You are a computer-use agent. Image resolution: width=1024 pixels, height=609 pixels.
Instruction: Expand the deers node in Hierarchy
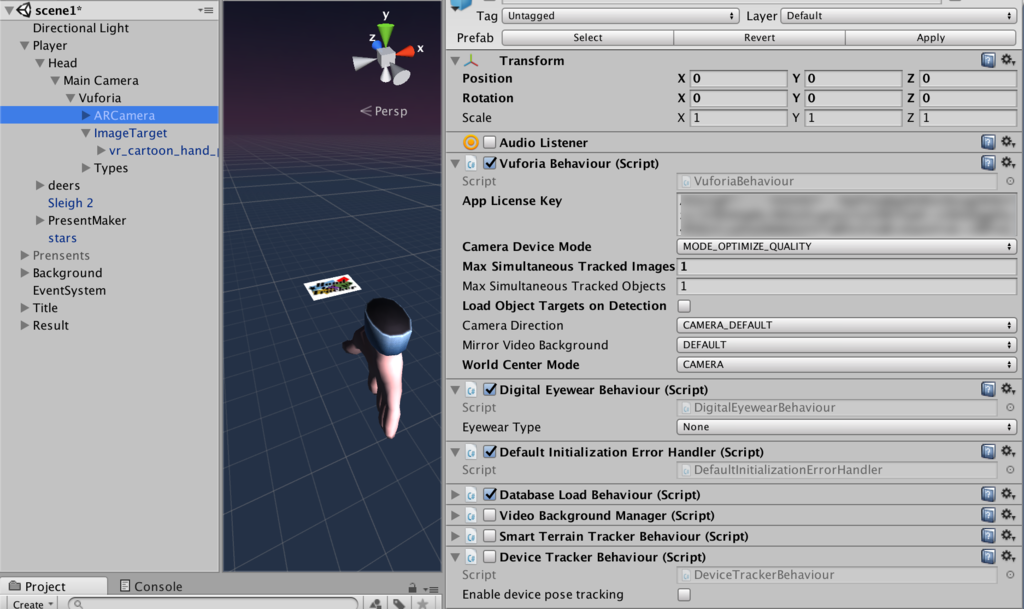(40, 185)
